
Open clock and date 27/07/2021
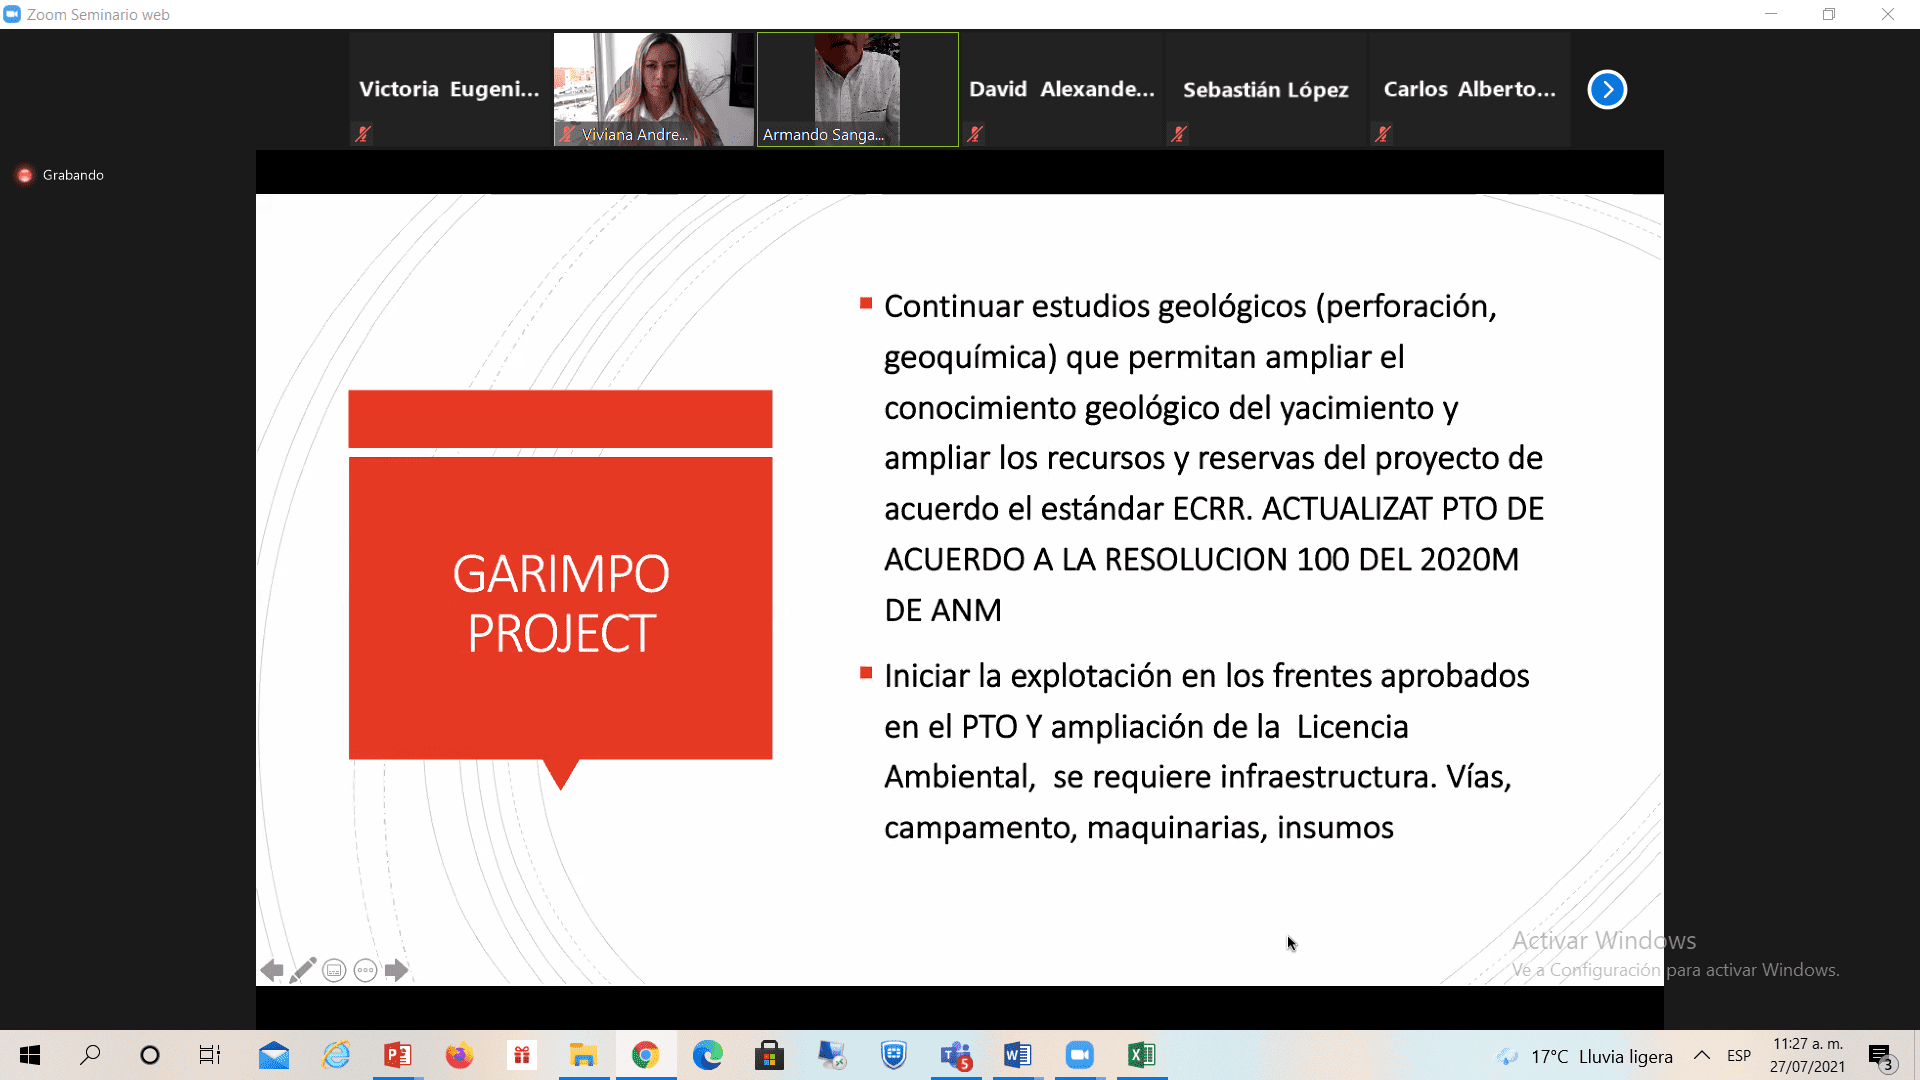click(1807, 1055)
